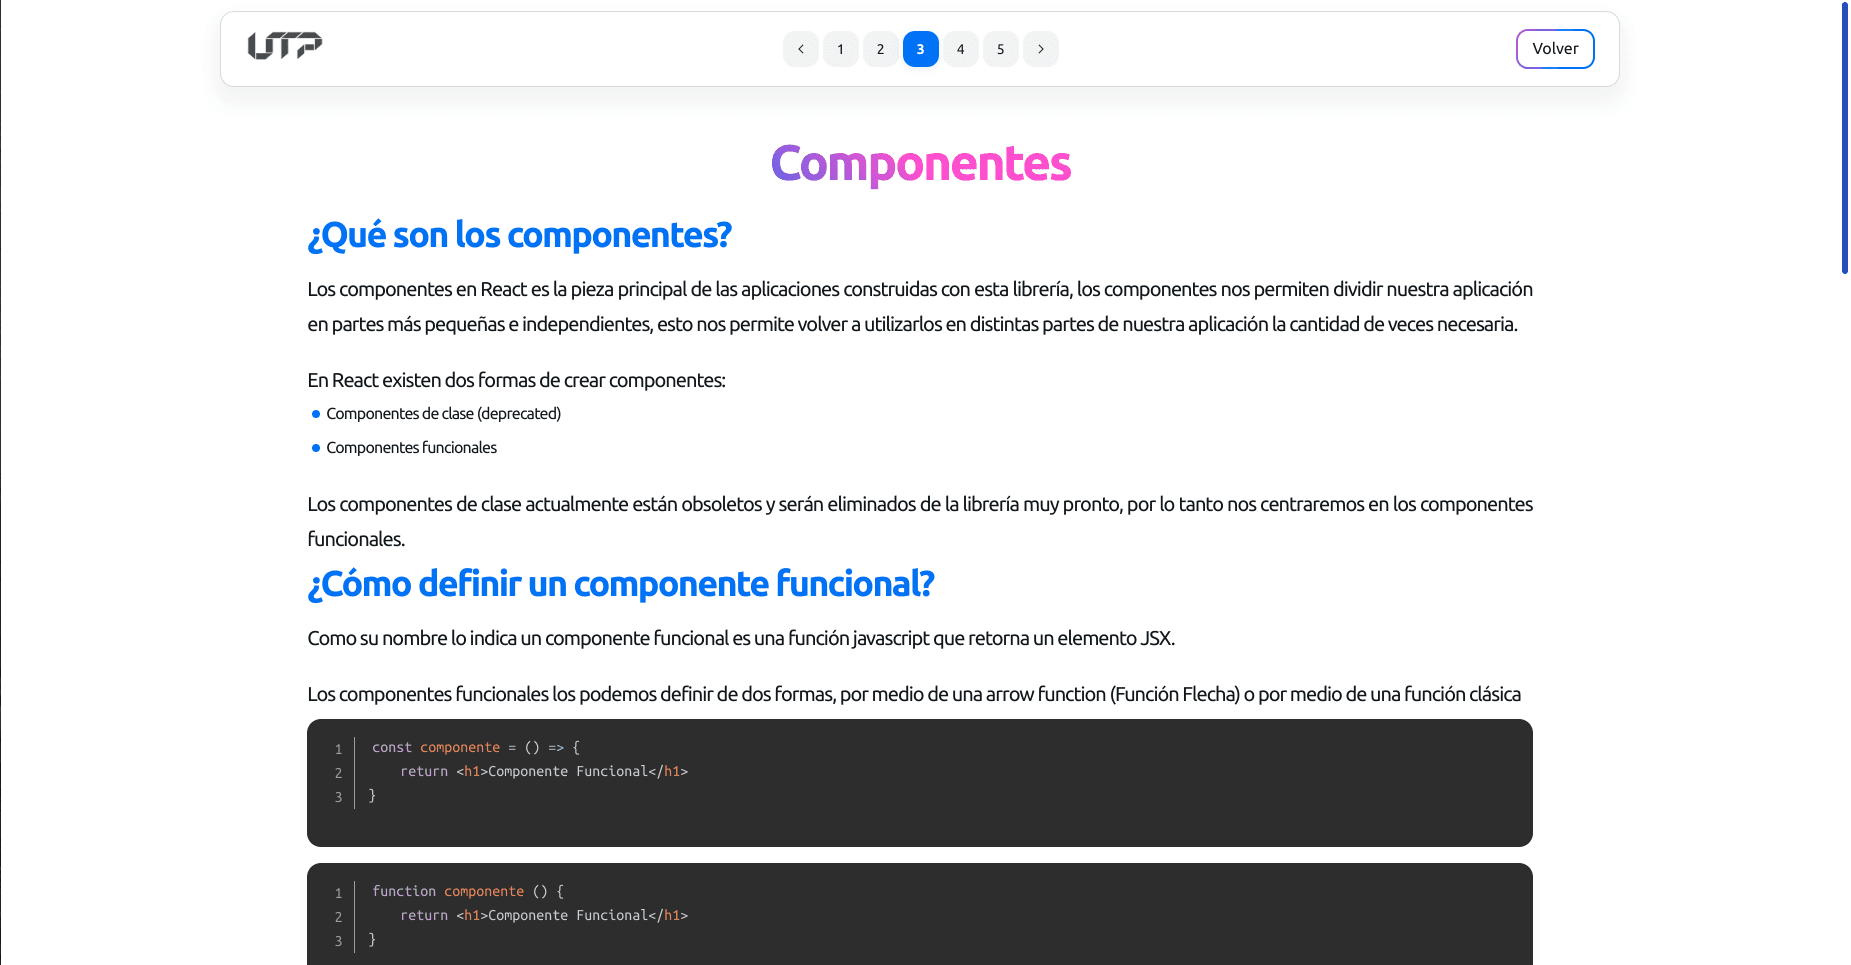Viewport: 1851px width, 965px height.
Task: Select the arrow function code block
Action: (919, 782)
